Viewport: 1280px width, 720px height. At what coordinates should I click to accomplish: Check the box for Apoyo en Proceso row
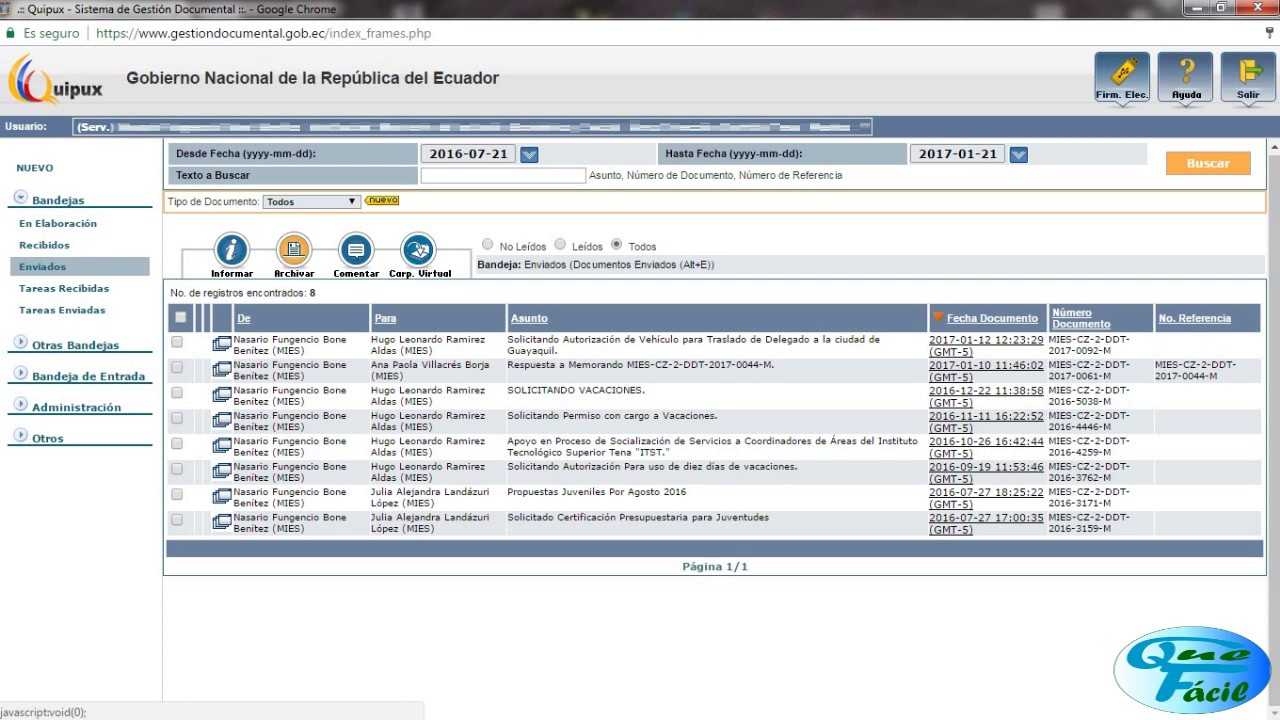177,444
